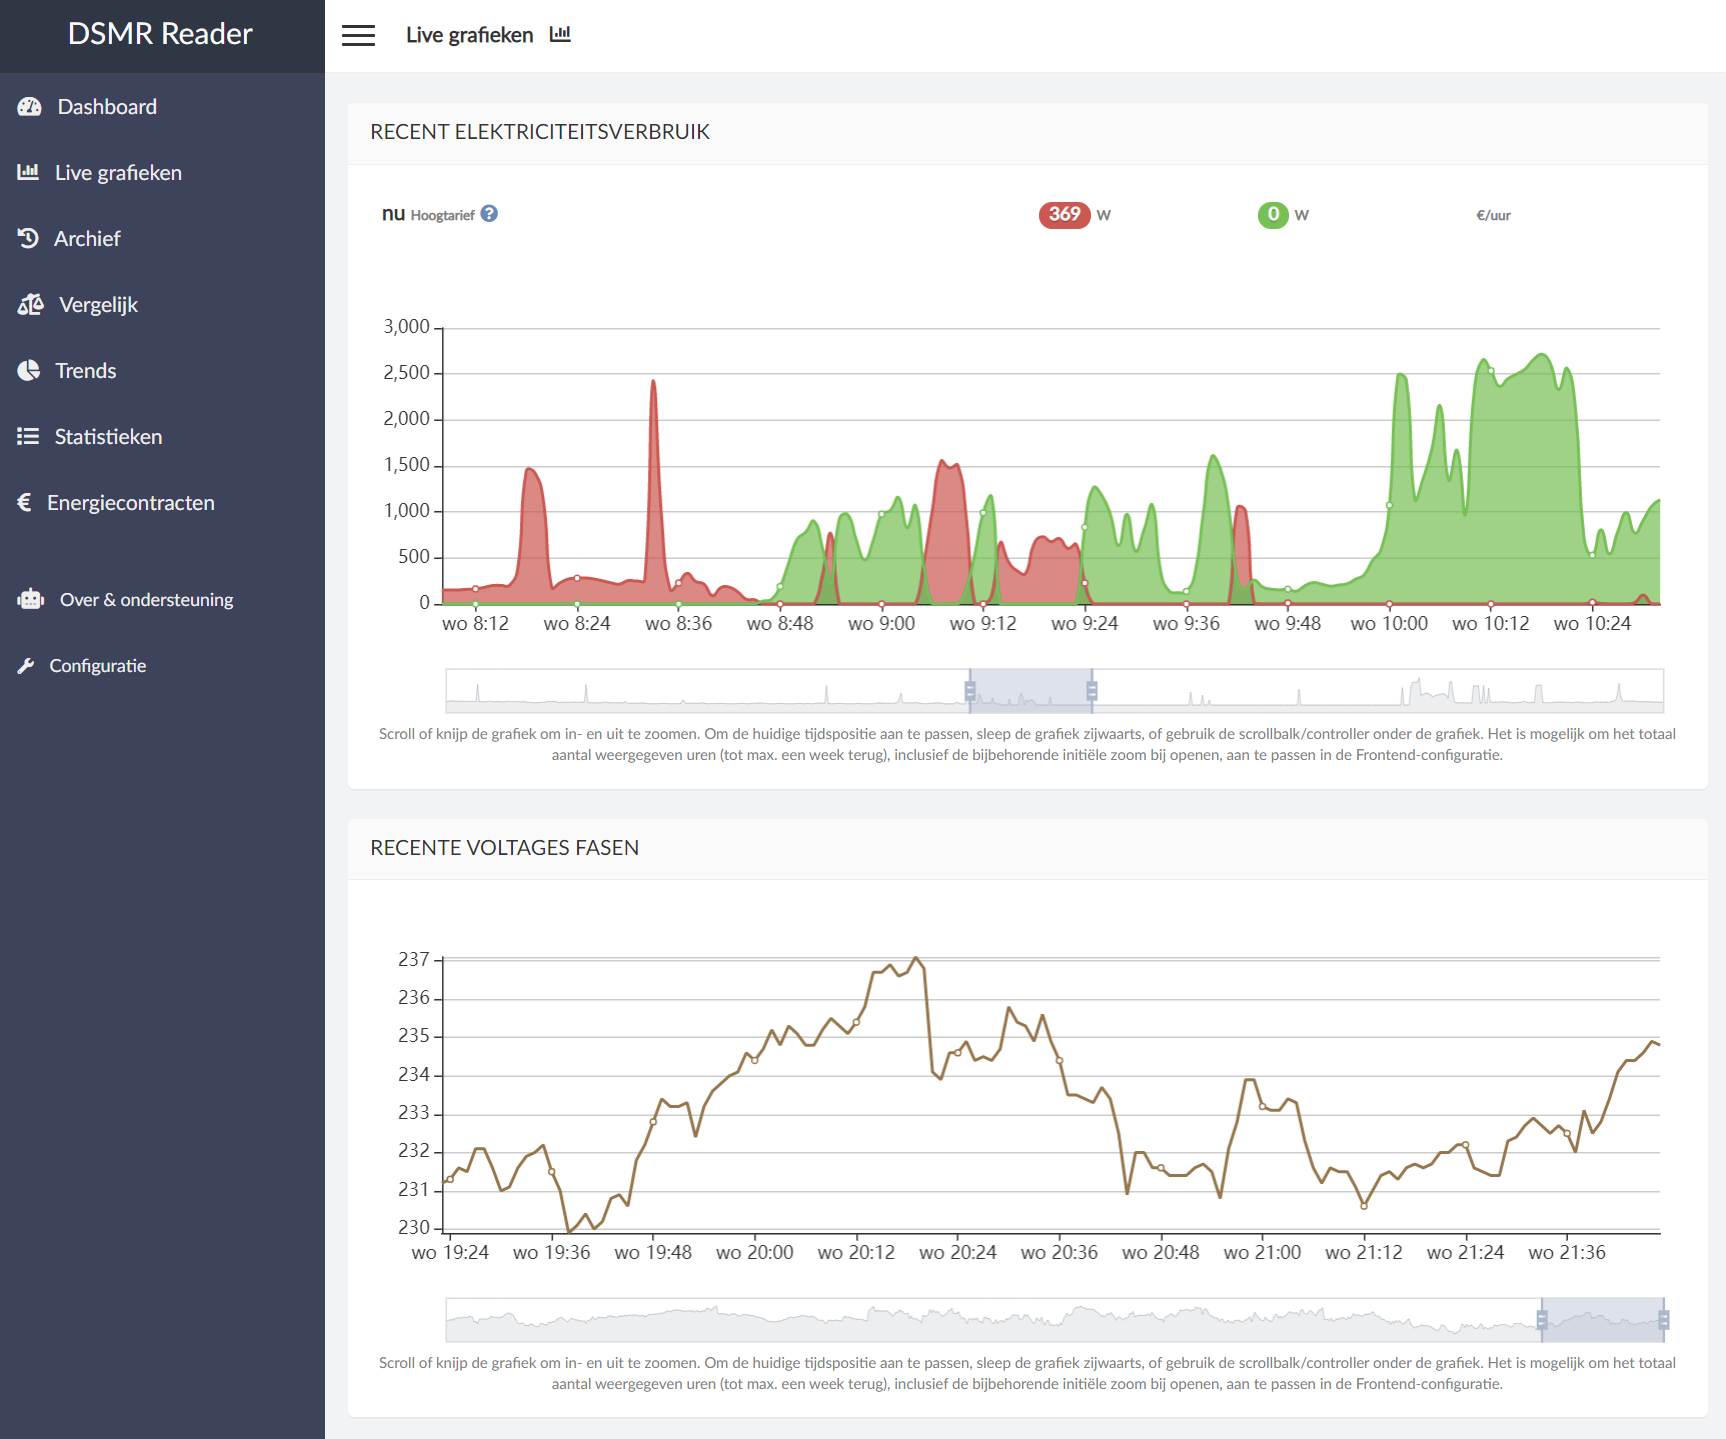Click left handle of electricity zoom slider
The width and height of the screenshot is (1726, 1439).
click(x=970, y=691)
